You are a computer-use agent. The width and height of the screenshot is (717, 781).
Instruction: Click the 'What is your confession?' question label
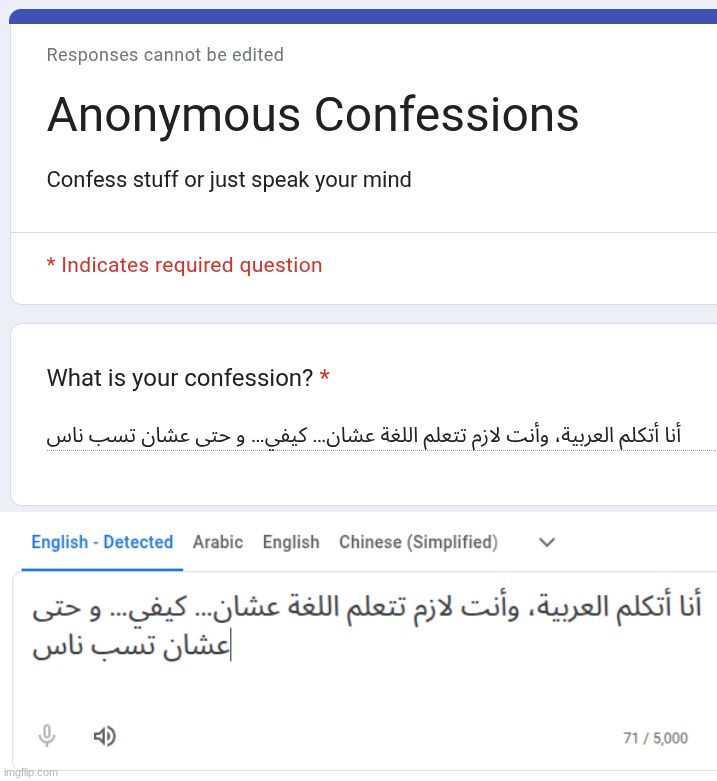180,379
